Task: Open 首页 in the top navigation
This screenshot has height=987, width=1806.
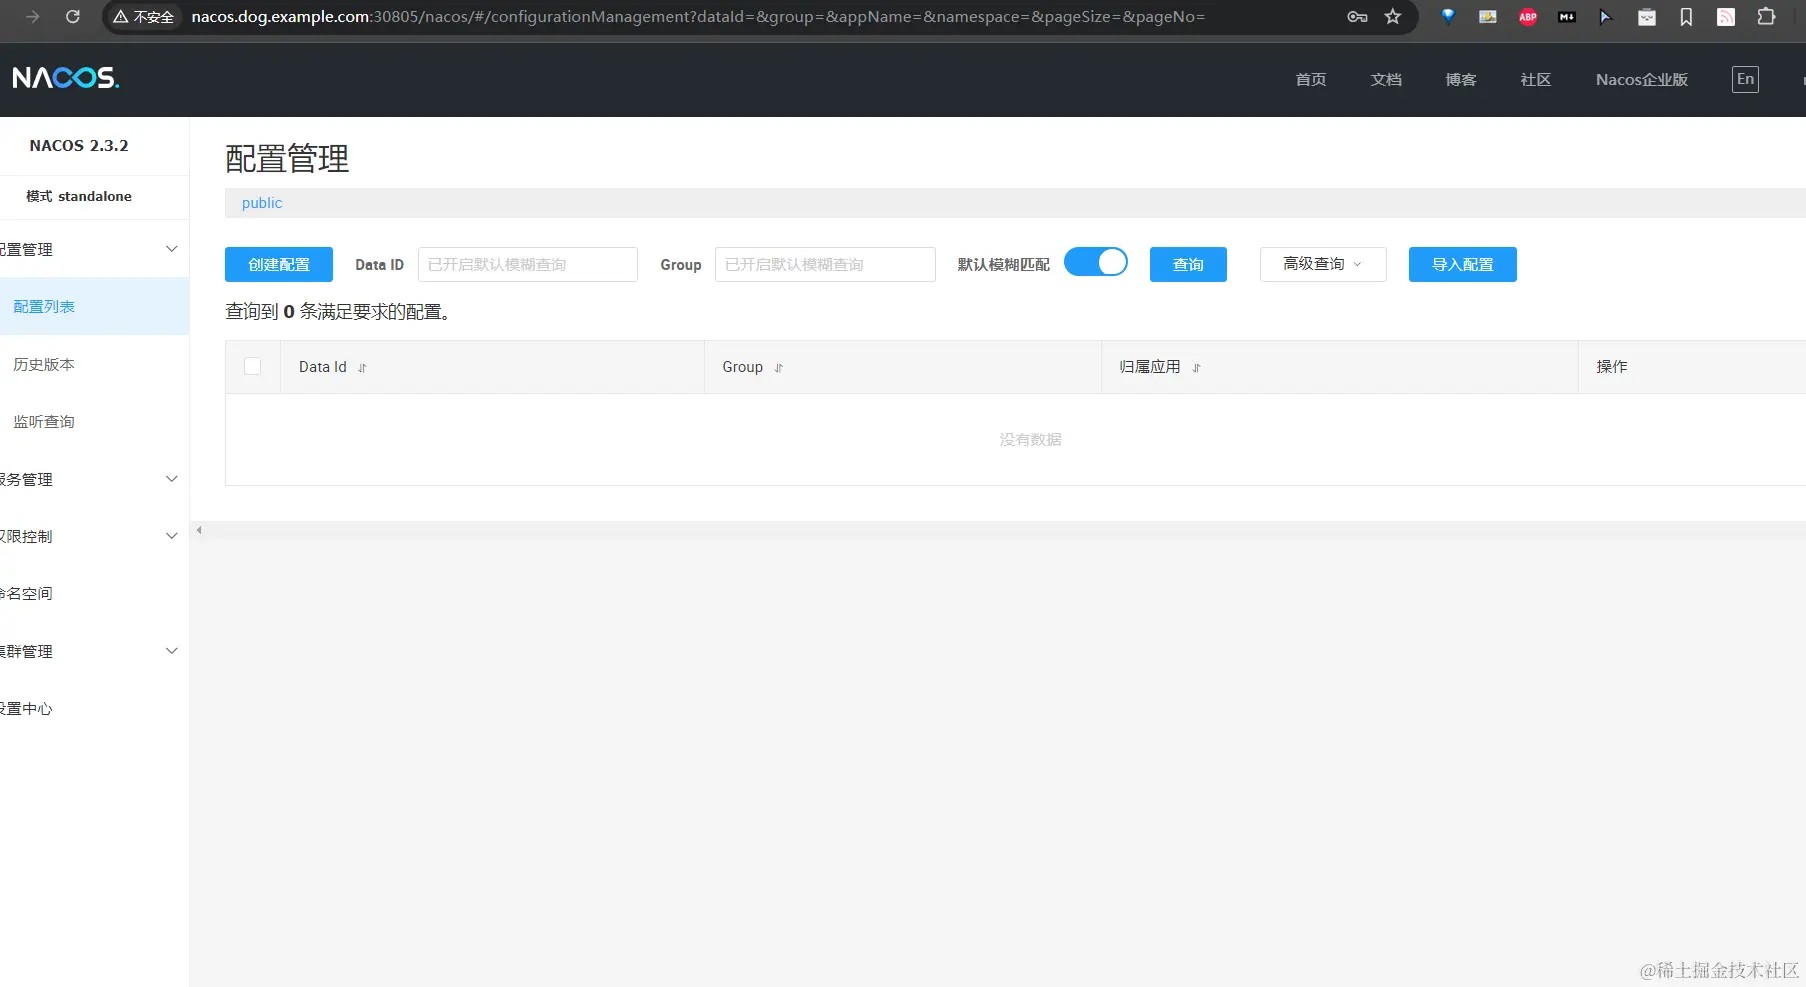Action: point(1310,79)
